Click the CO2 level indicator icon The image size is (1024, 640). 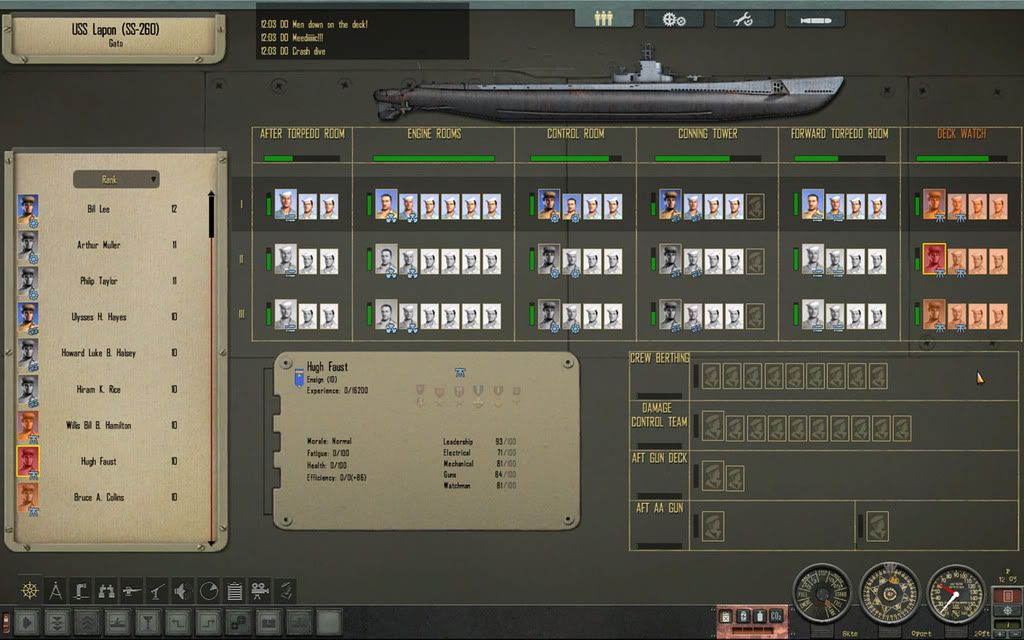click(776, 616)
